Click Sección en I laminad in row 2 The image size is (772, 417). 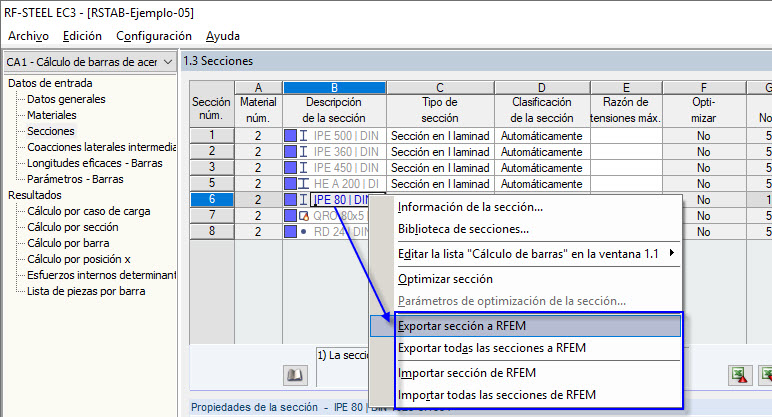[440, 152]
